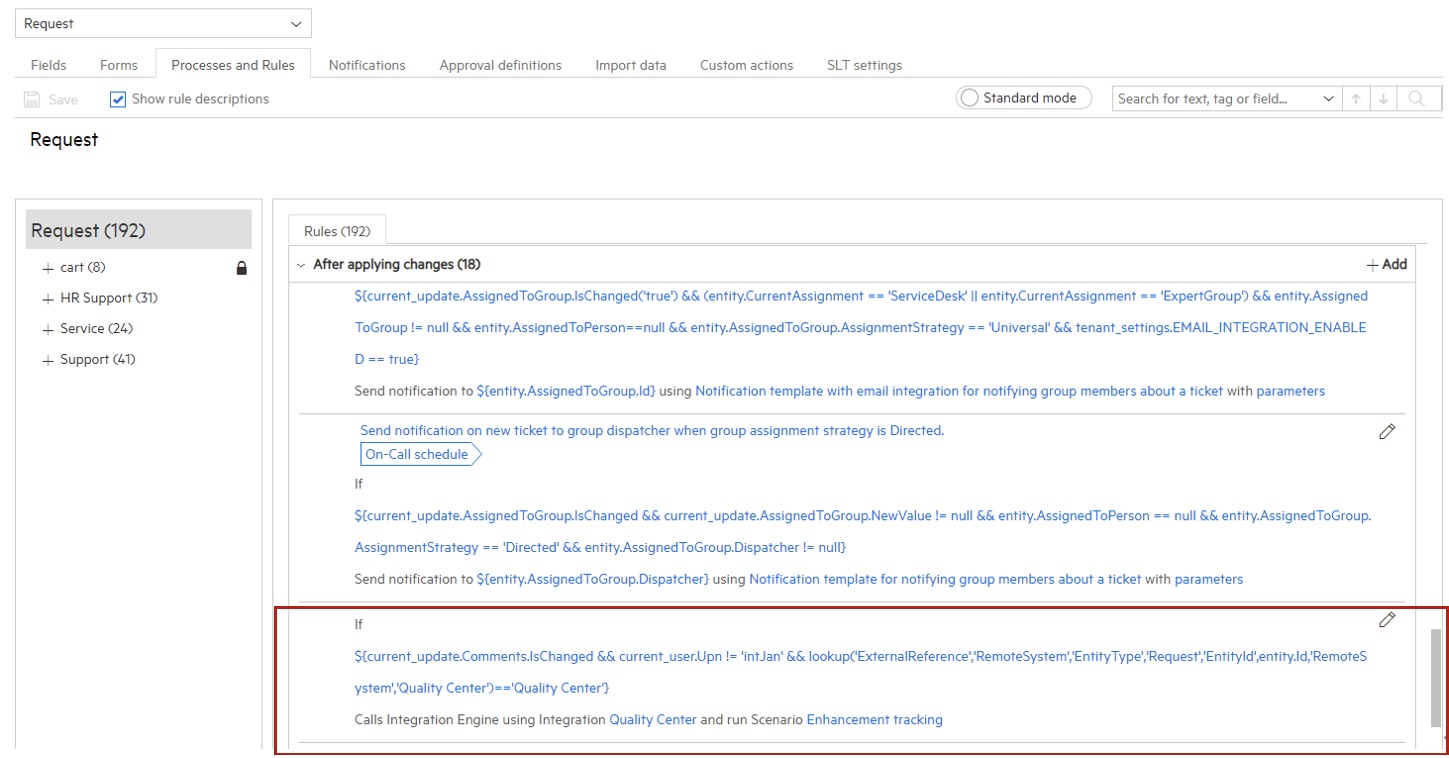Click the up arrow to find previous search match

[x=1357, y=98]
